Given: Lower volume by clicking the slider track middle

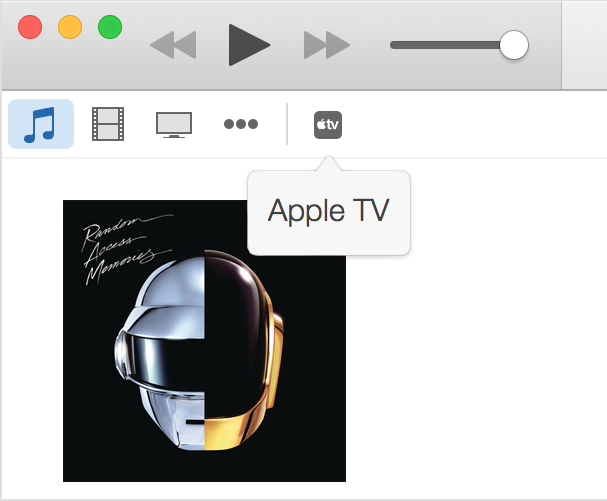Looking at the screenshot, I should tap(445, 45).
